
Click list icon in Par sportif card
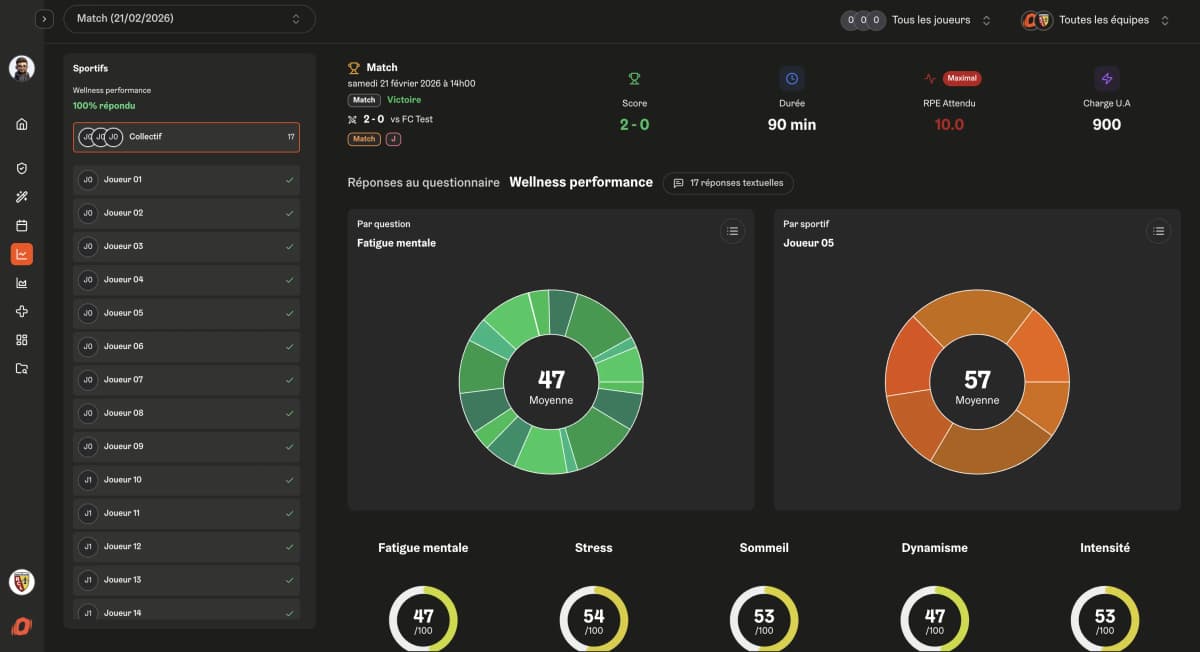point(1158,231)
